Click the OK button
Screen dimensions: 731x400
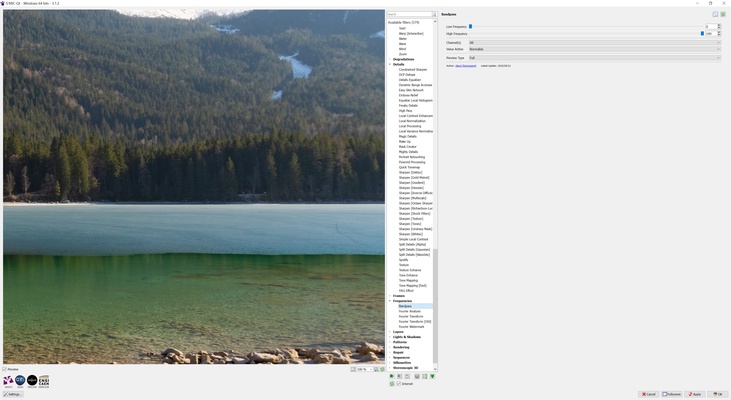717,394
